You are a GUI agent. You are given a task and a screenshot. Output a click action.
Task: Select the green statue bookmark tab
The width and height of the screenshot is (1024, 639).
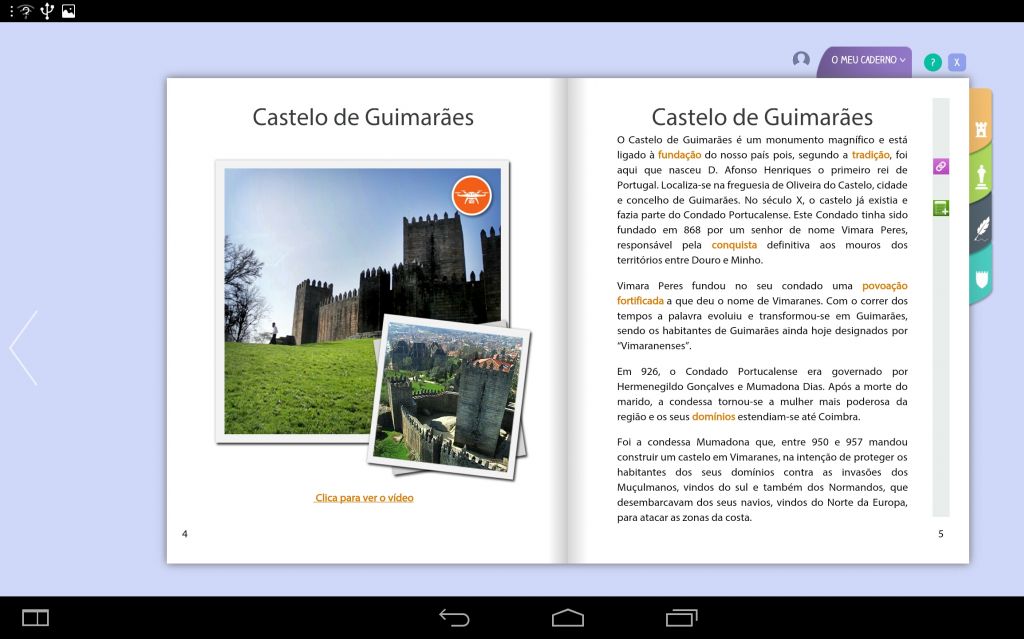click(981, 178)
